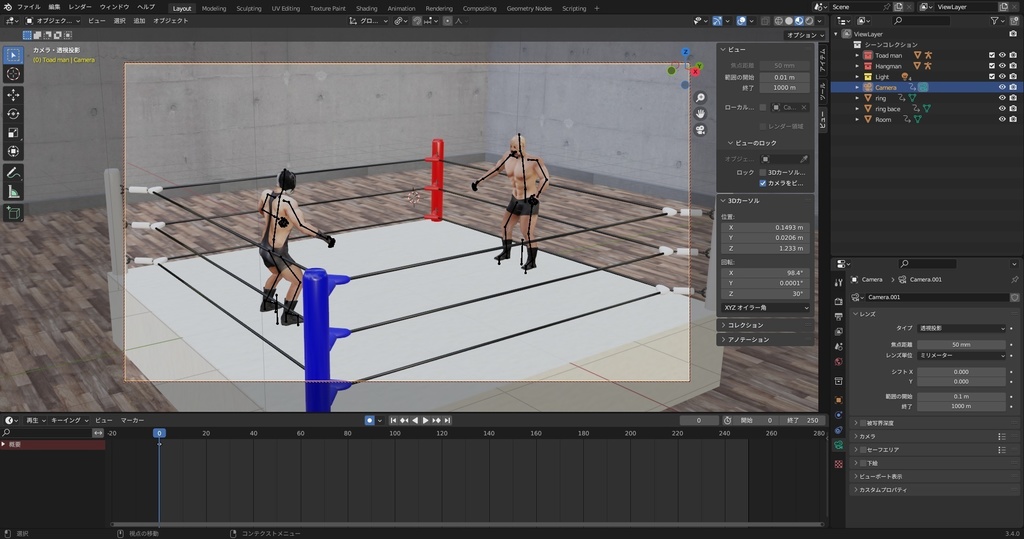Open the キーイング menu in timeline

69,421
